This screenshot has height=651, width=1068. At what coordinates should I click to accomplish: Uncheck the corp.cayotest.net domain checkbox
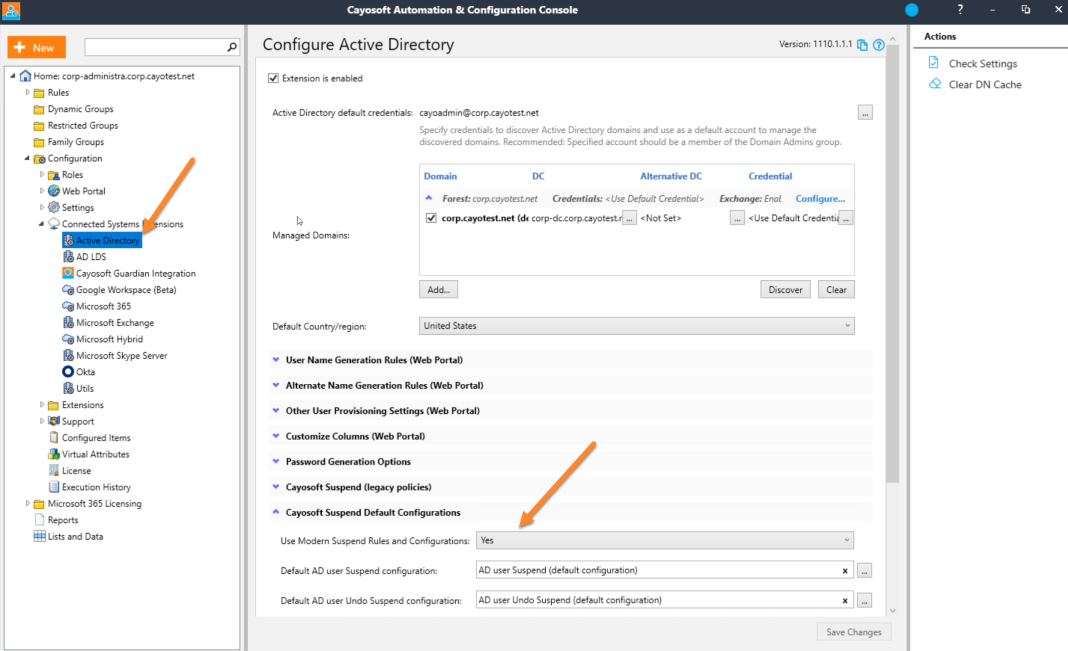(x=430, y=218)
